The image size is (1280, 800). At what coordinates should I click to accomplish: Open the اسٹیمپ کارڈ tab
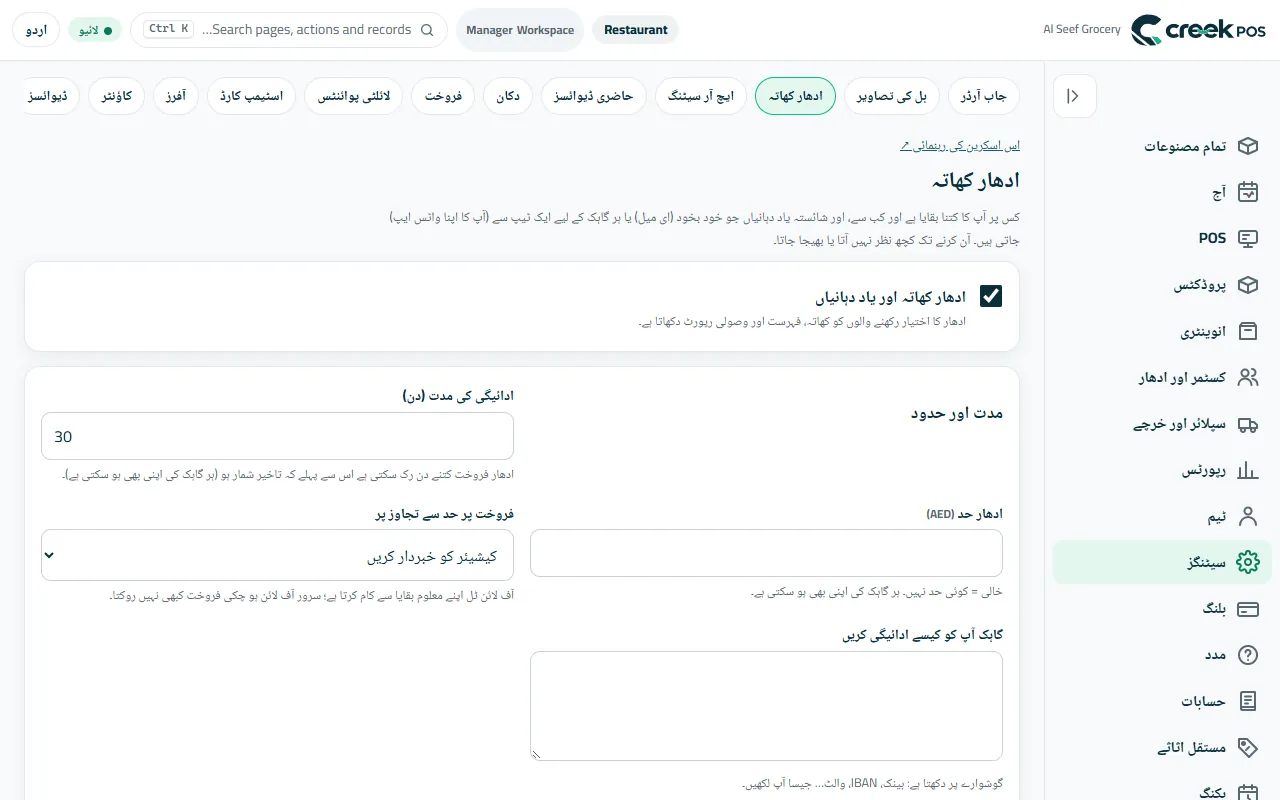pyautogui.click(x=252, y=96)
